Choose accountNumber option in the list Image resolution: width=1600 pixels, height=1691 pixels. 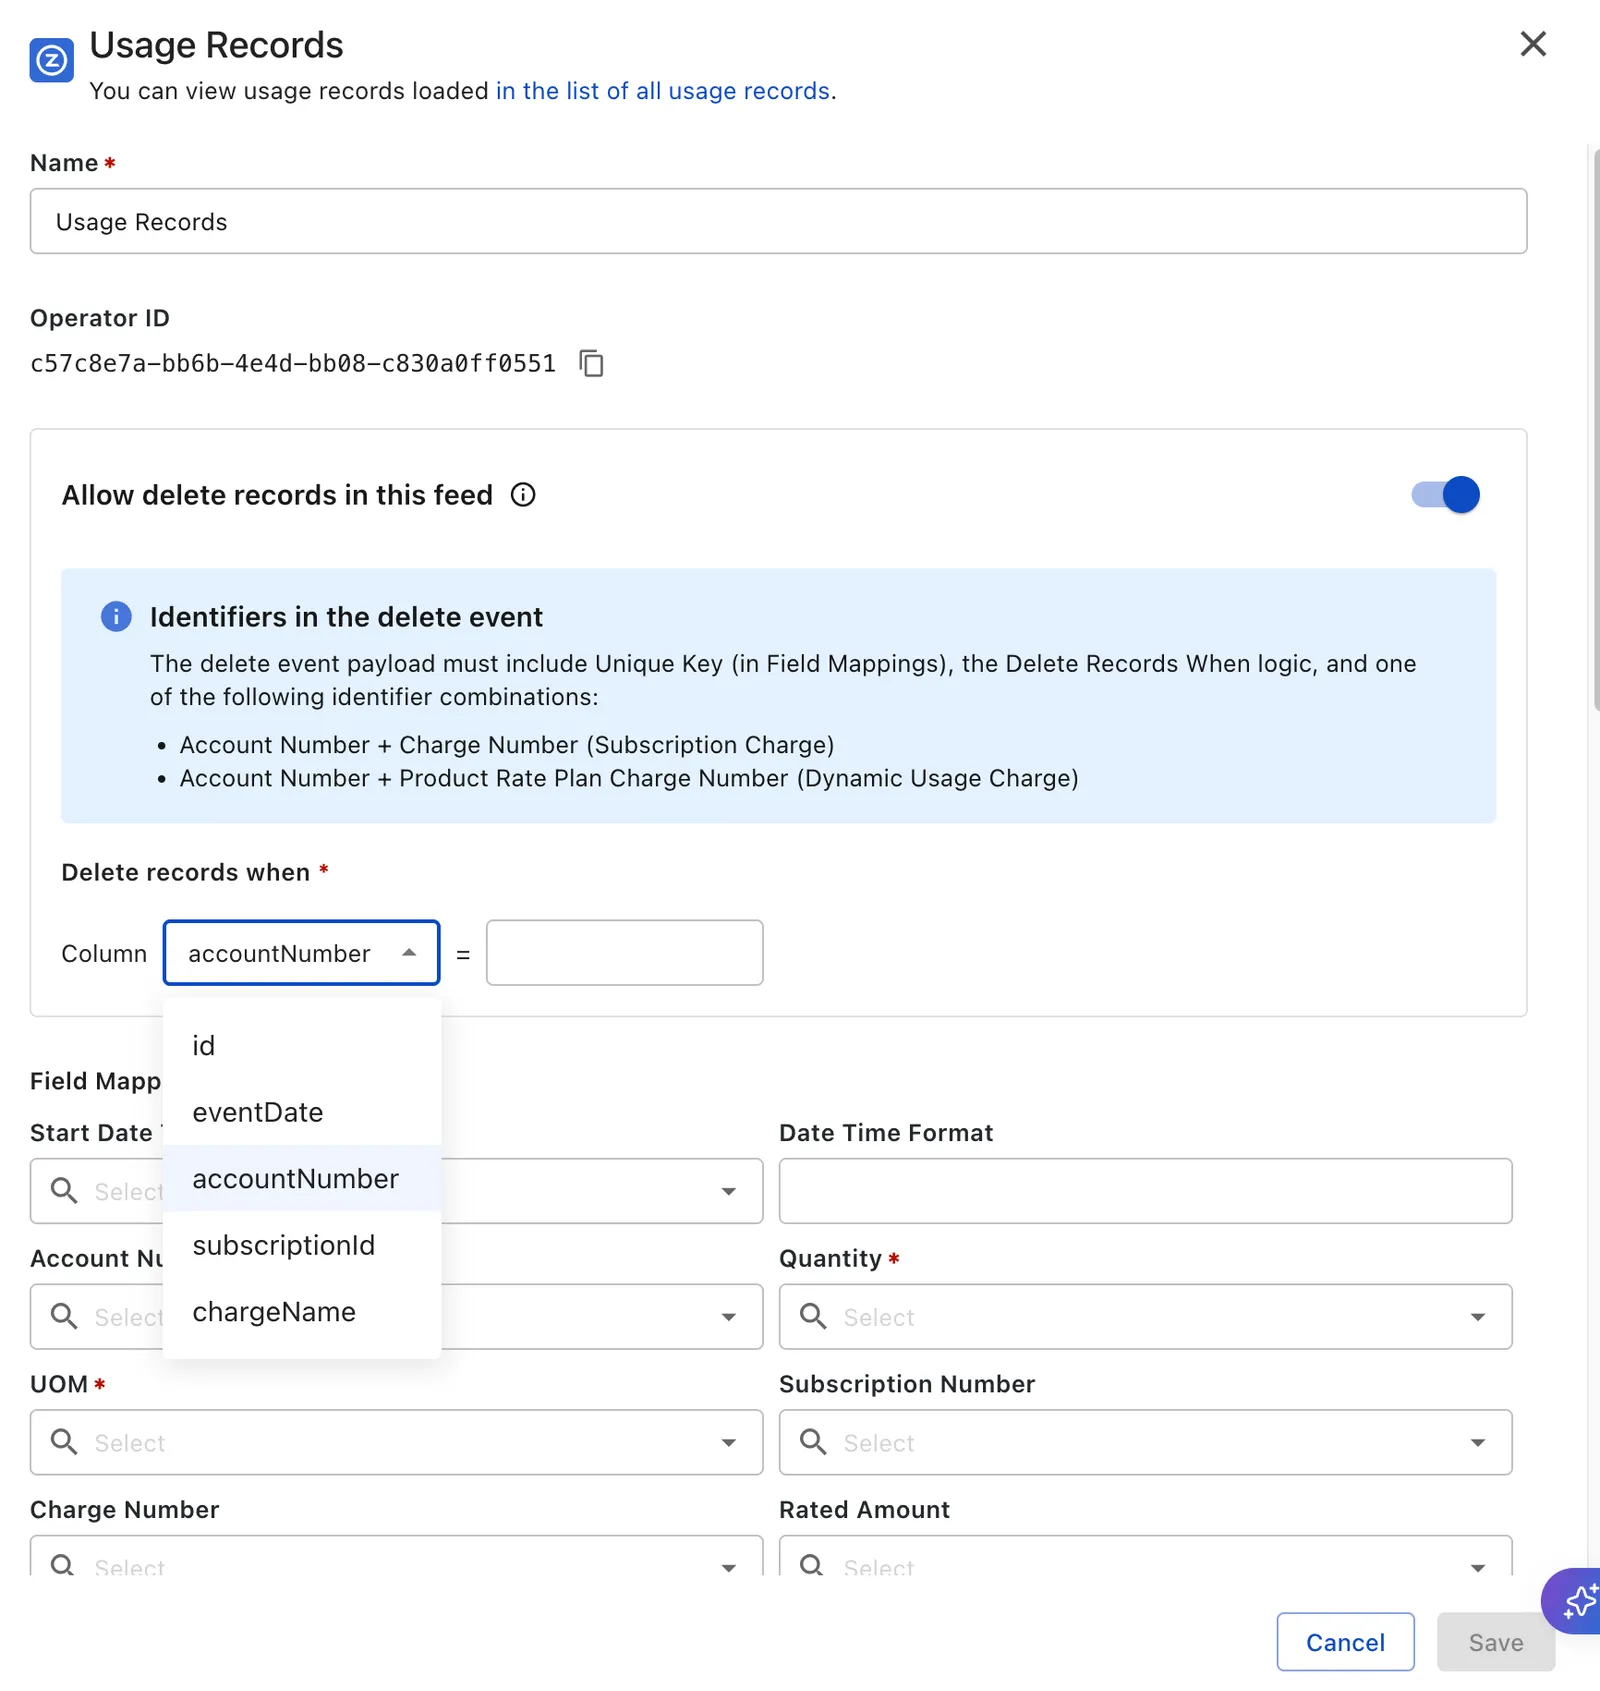(x=302, y=1179)
